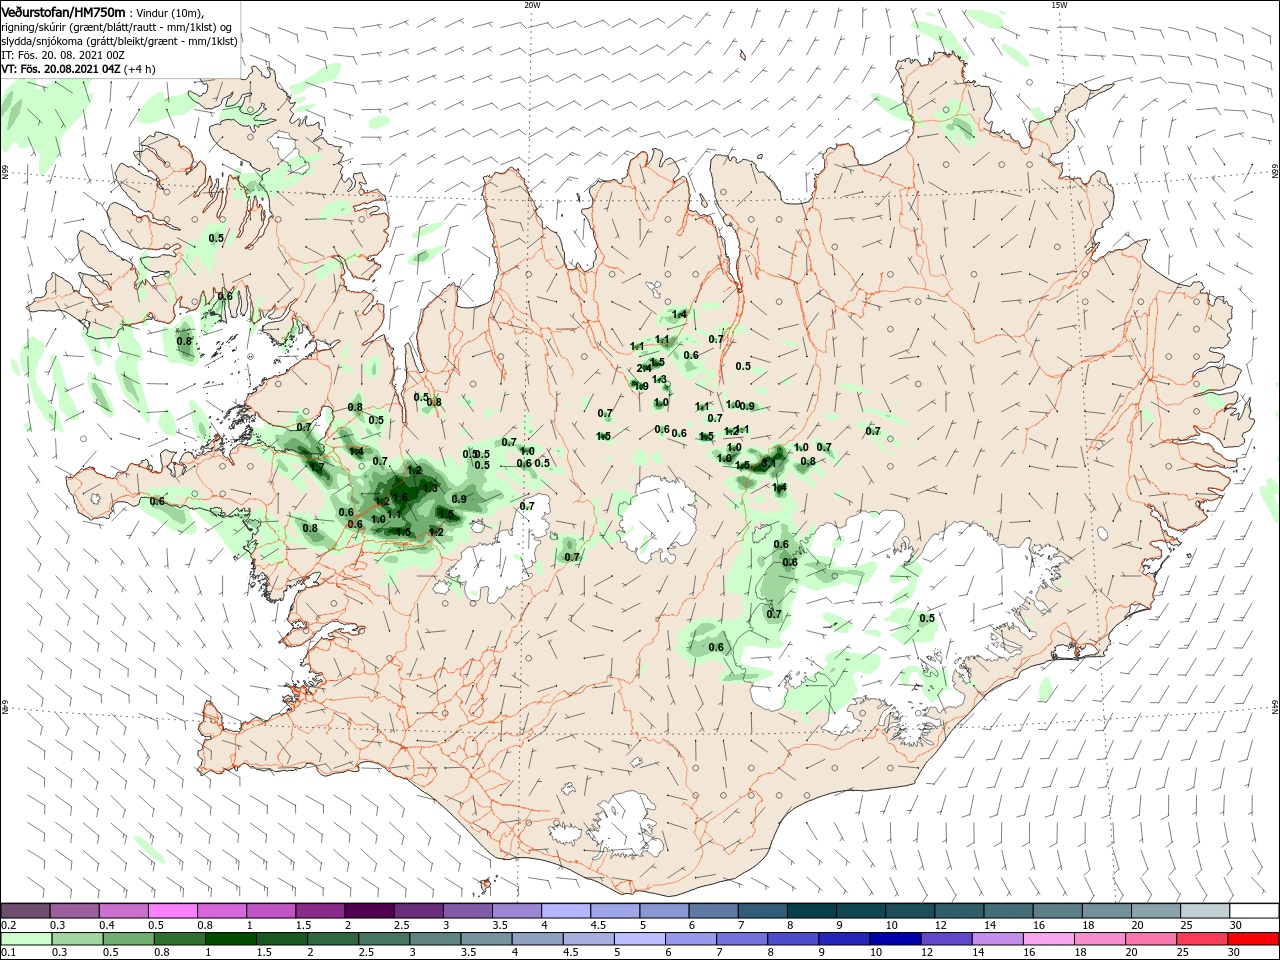The width and height of the screenshot is (1280, 960).
Task: Click the 2.4 precipitation value on the map
Action: tap(644, 368)
